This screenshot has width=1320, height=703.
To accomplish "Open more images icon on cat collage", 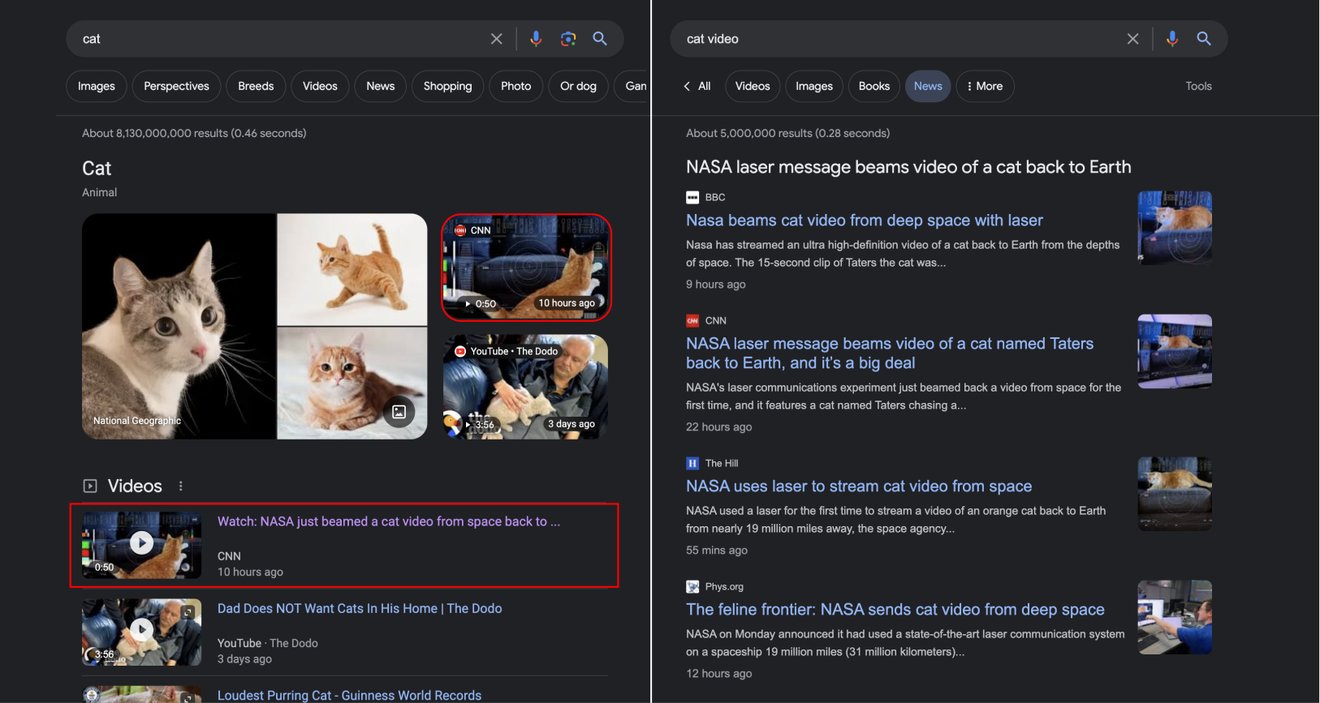I will (x=399, y=412).
